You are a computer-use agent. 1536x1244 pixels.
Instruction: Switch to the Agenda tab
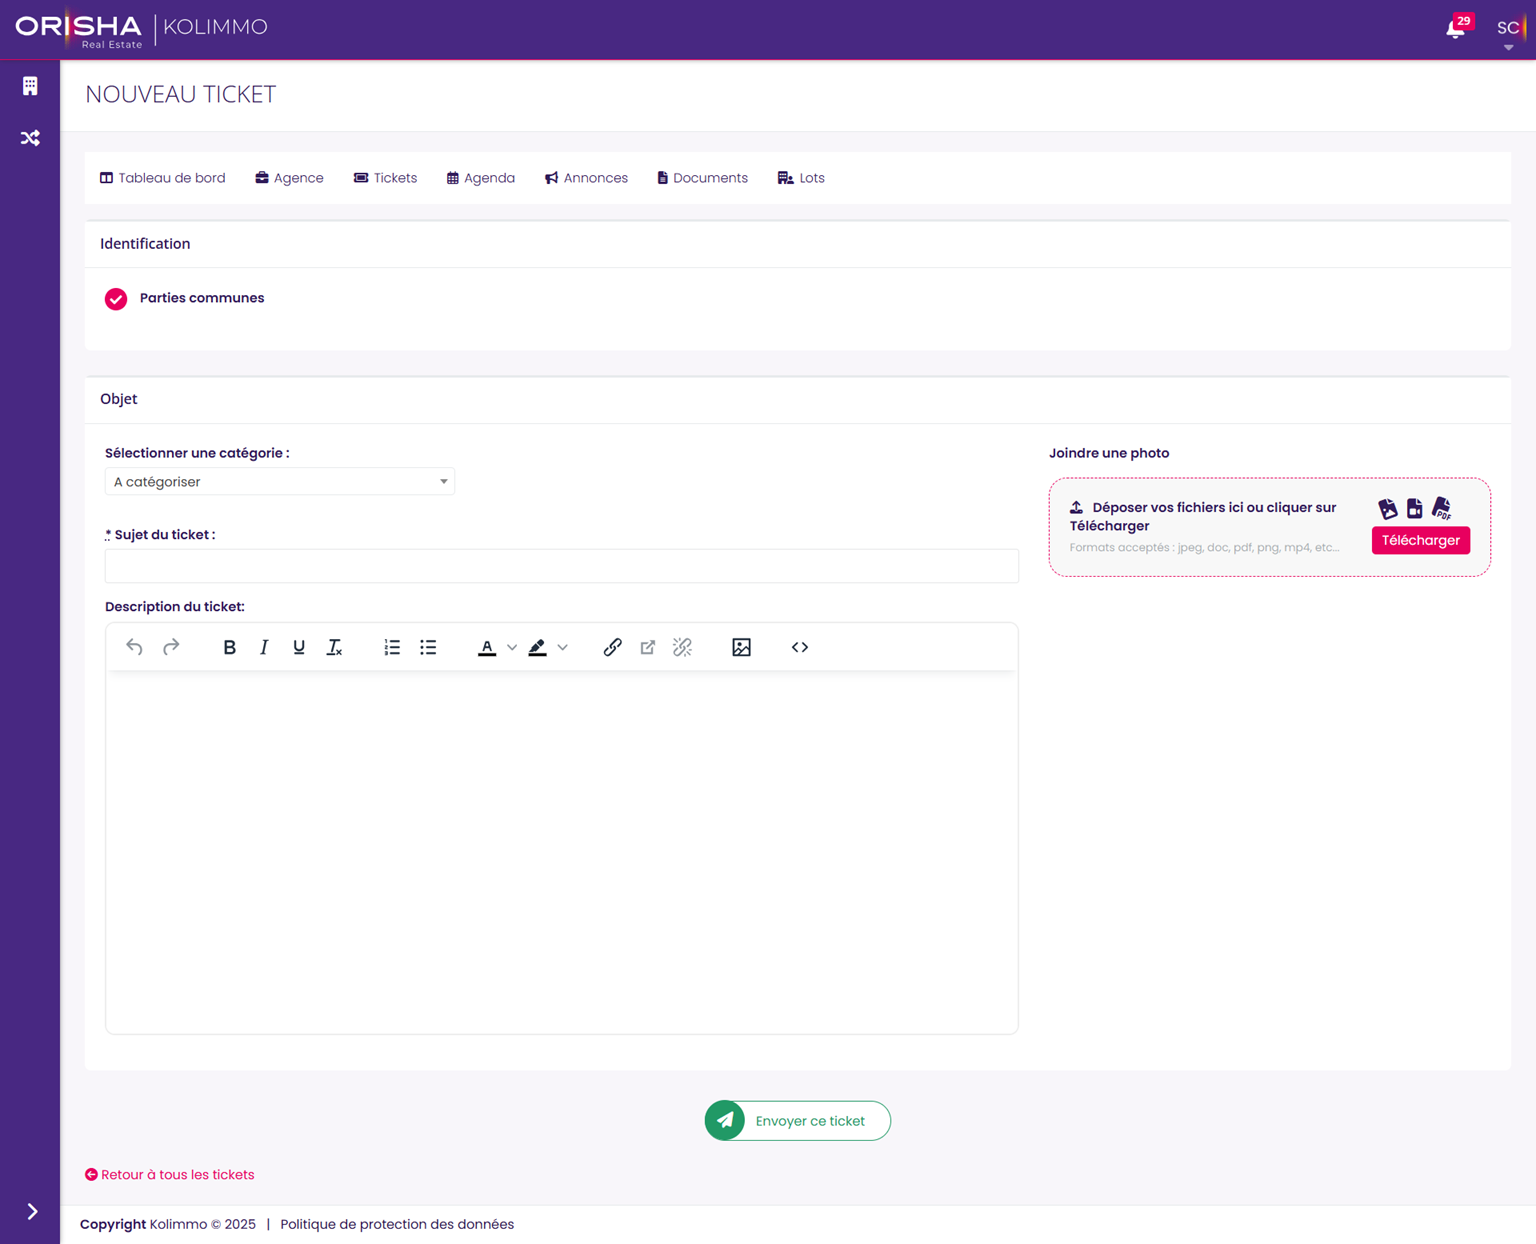(x=481, y=178)
